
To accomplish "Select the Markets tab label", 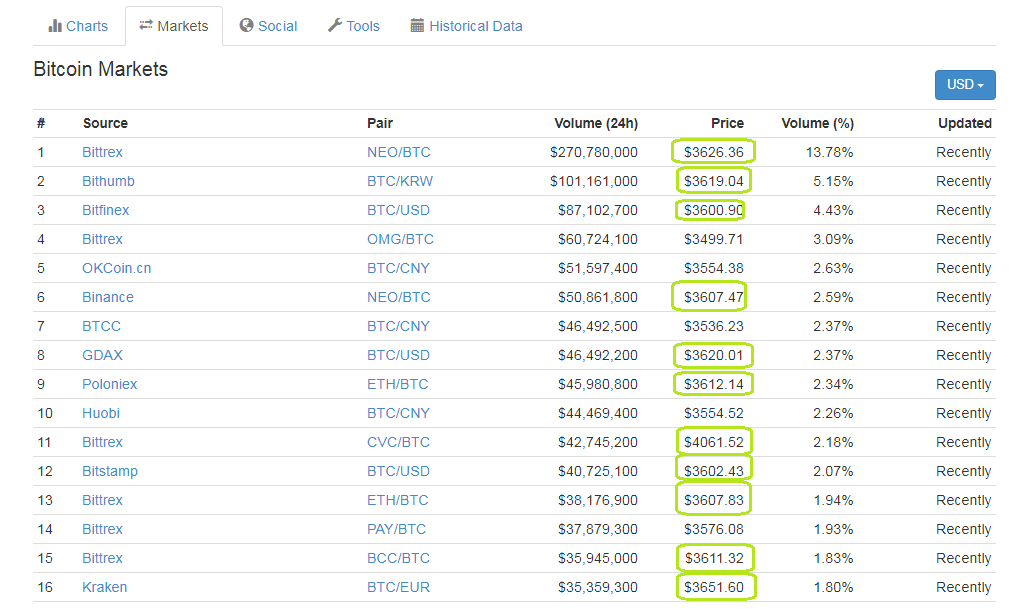I will [x=182, y=26].
